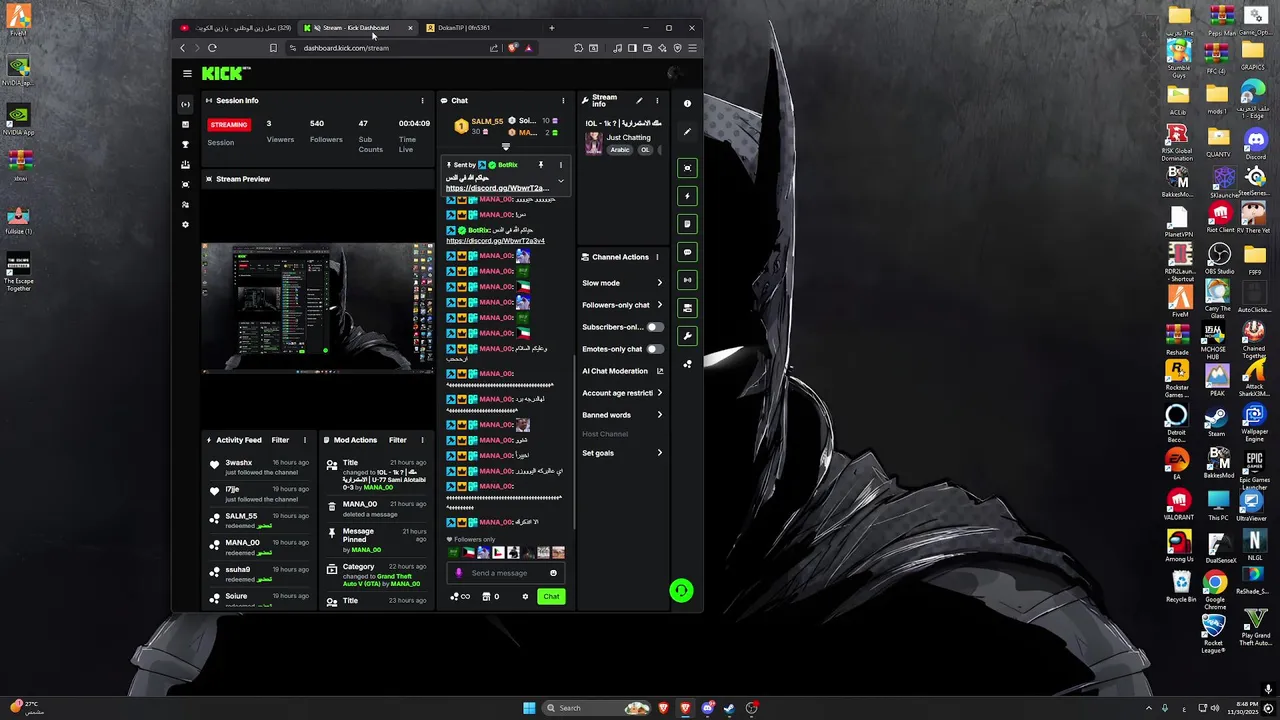The width and height of the screenshot is (1280, 720).
Task: Open options for pinned BotRix message
Action: pyautogui.click(x=560, y=165)
